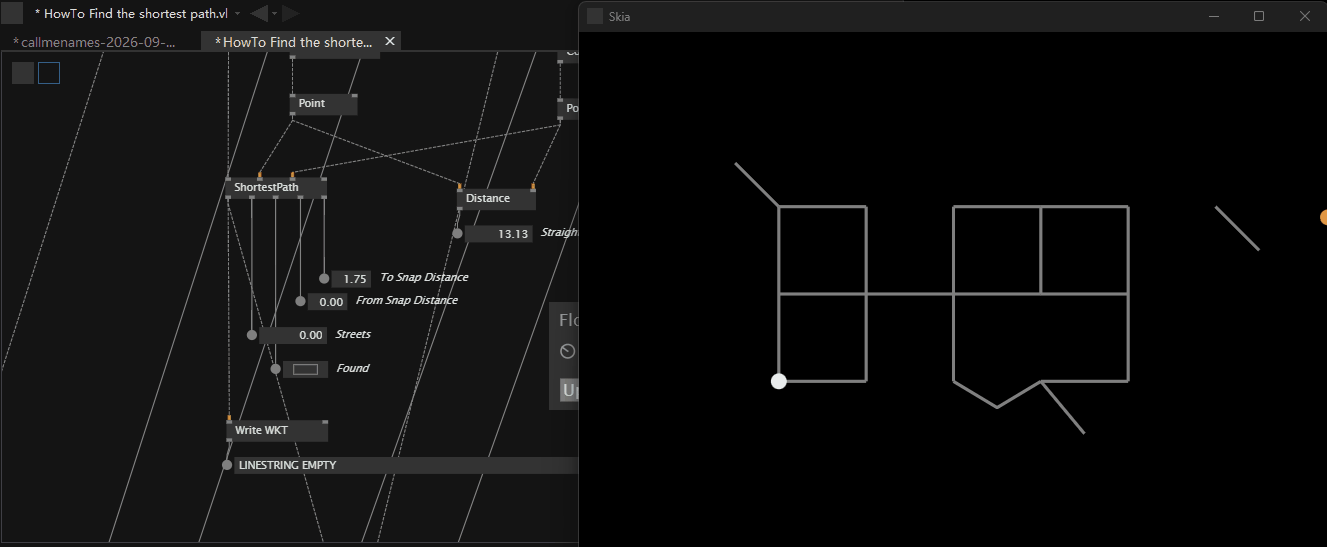The width and height of the screenshot is (1327, 547).
Task: Select the ShortestPath node
Action: click(277, 187)
